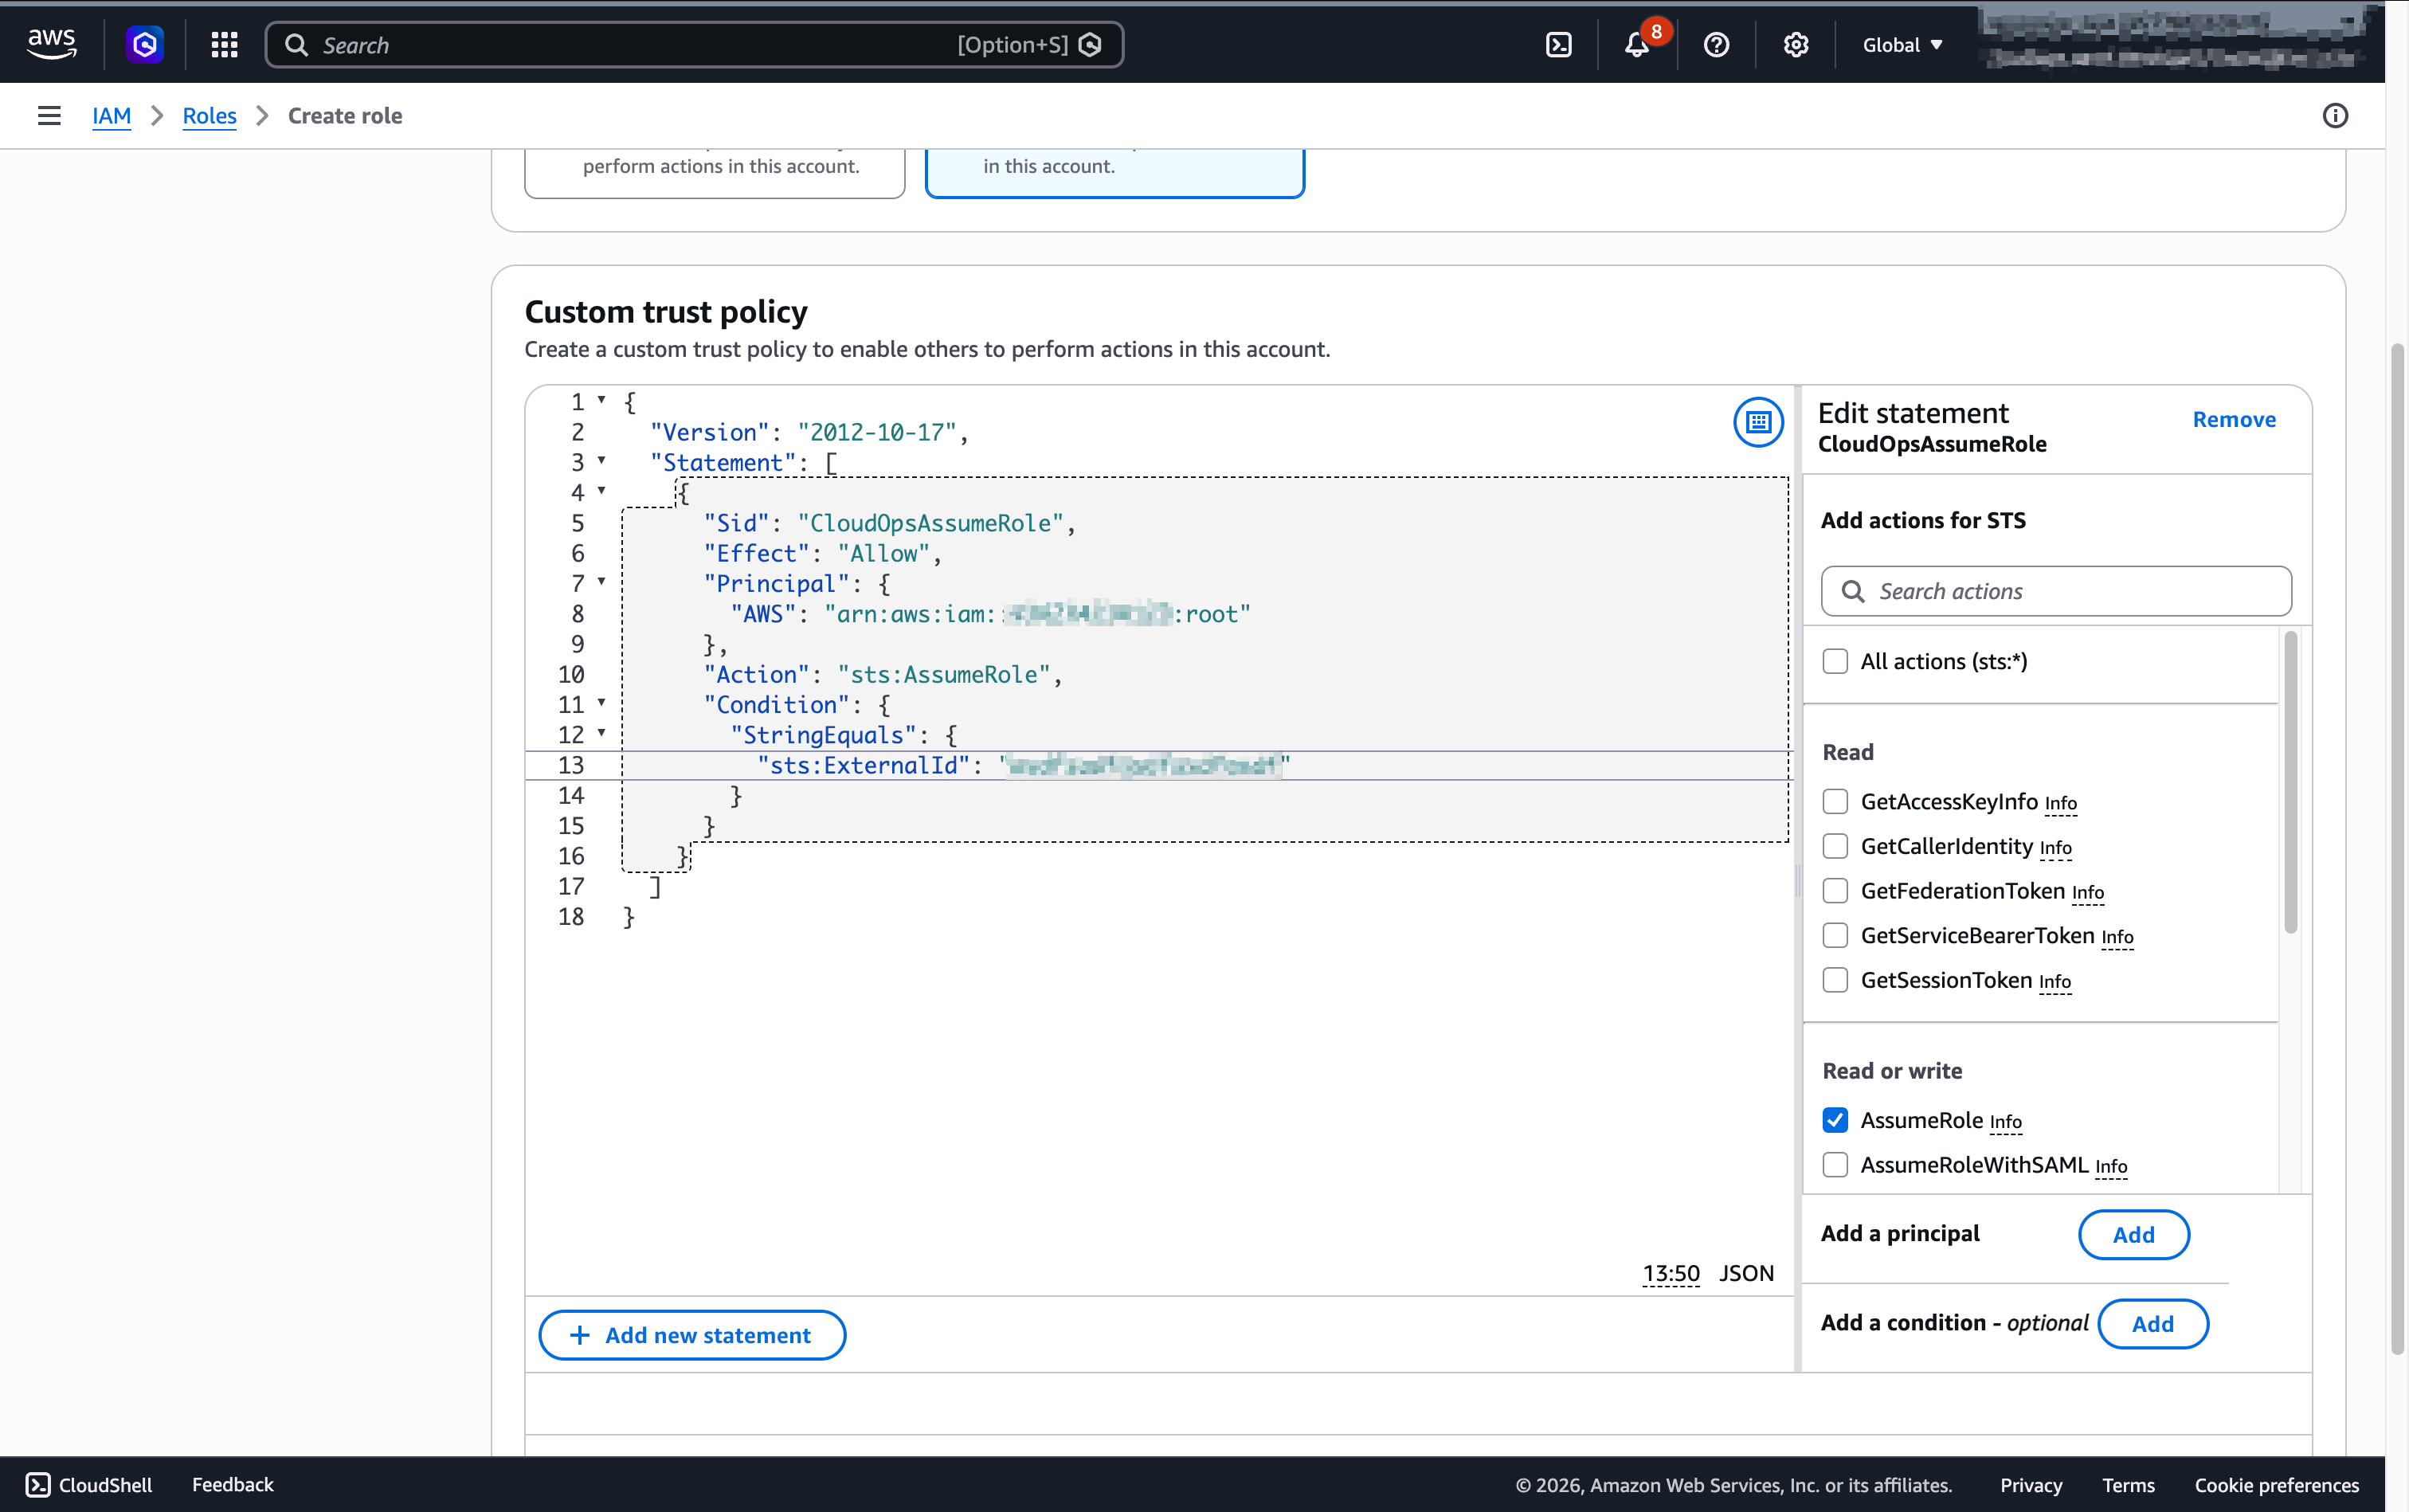Open the settings gear menu
The width and height of the screenshot is (2409, 1512).
(x=1796, y=45)
